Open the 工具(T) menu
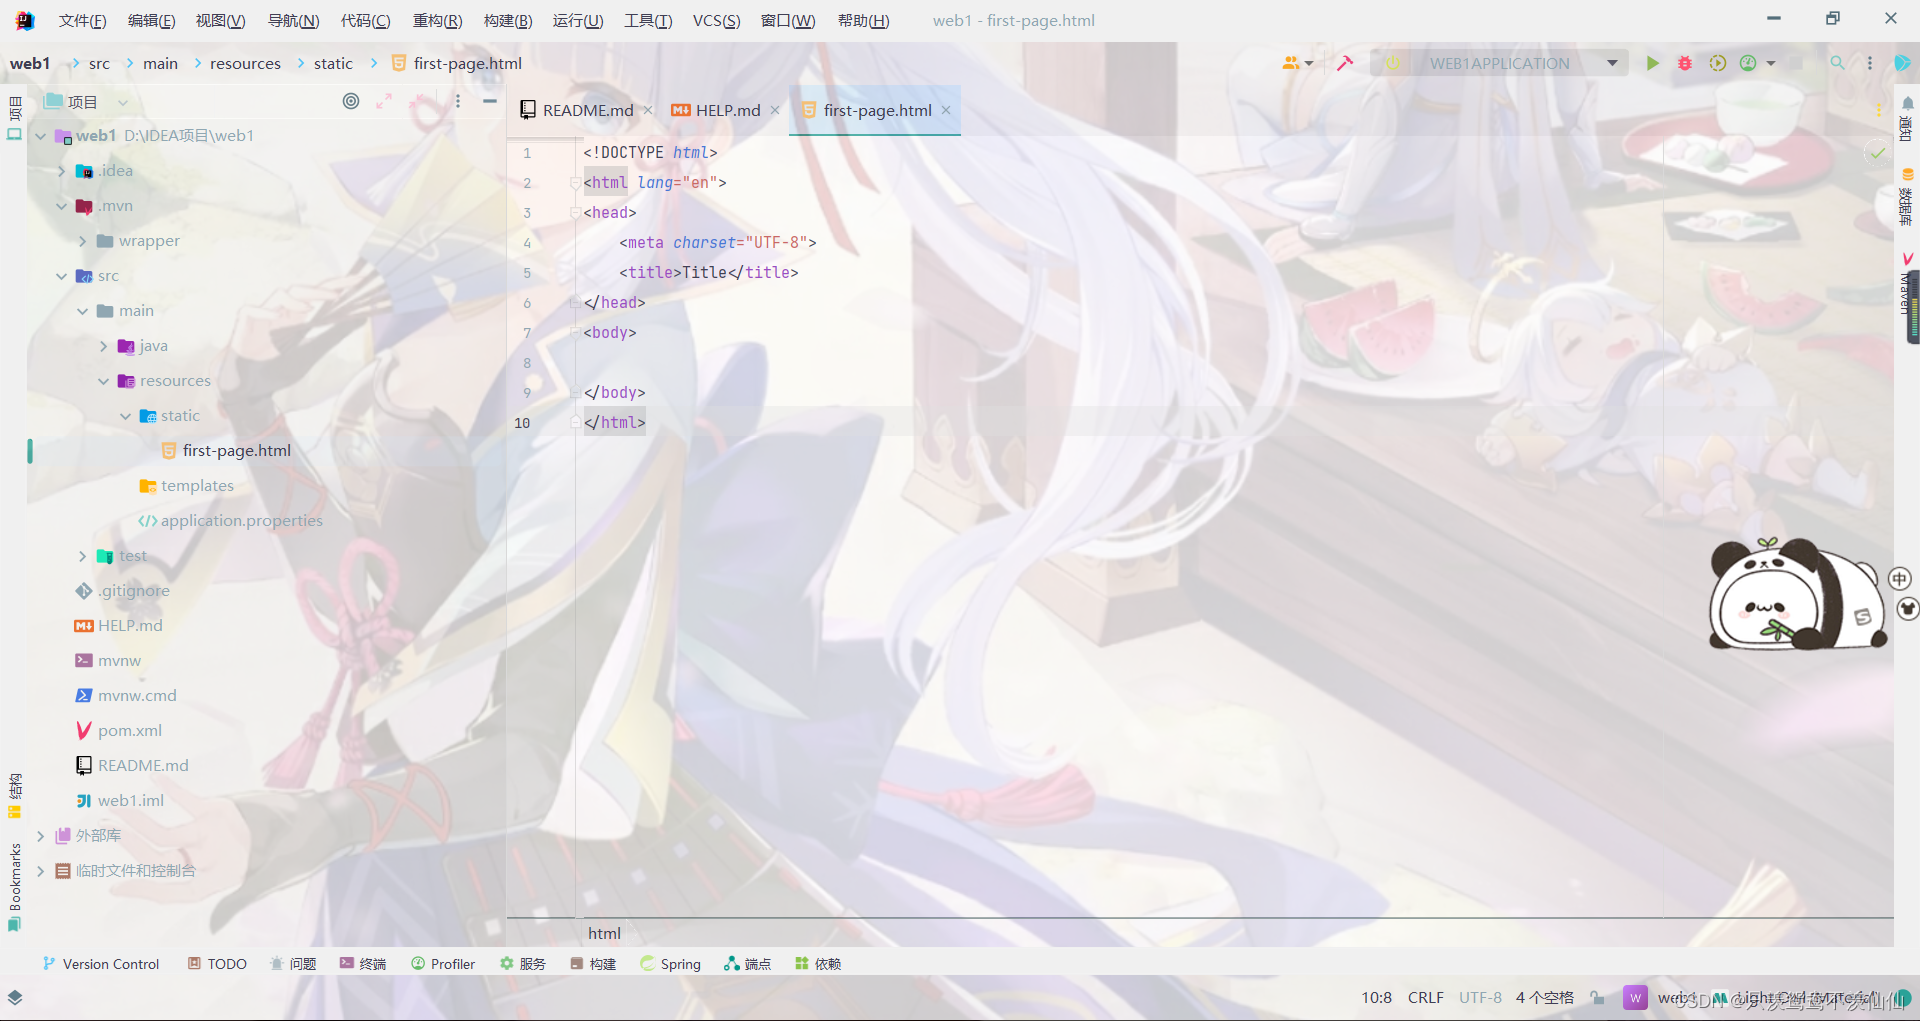The height and width of the screenshot is (1021, 1920). pyautogui.click(x=648, y=21)
